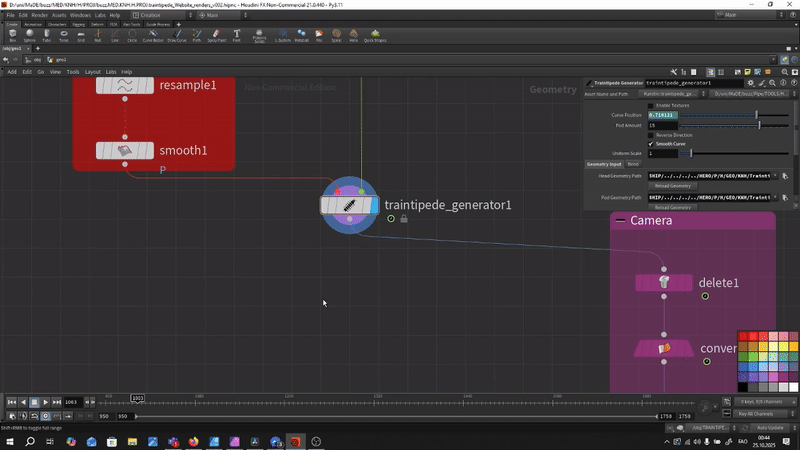Click the current frame number field
Viewport: 800px width, 450px height.
(73, 402)
